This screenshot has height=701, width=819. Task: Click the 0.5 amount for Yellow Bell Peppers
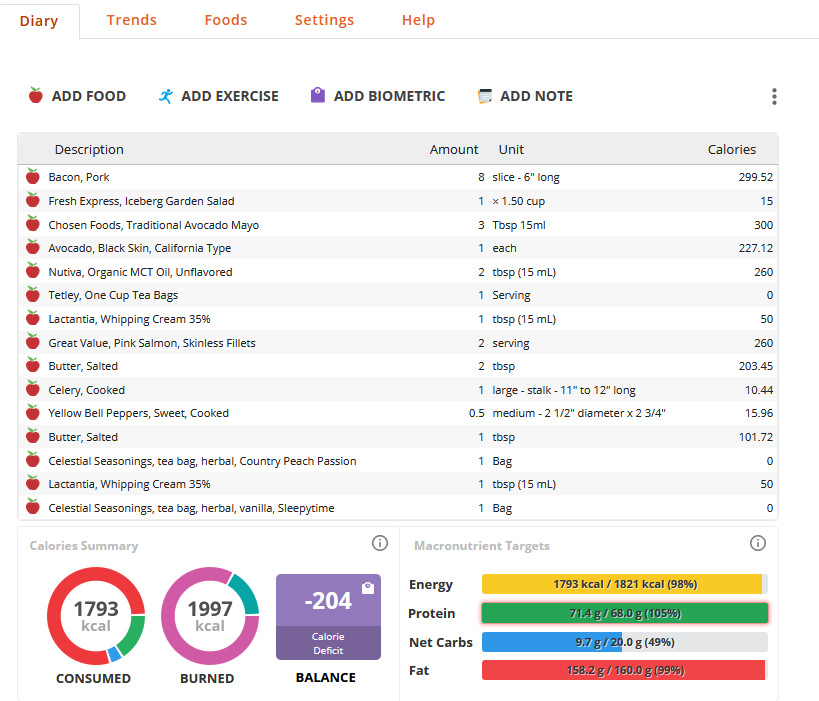coord(476,413)
